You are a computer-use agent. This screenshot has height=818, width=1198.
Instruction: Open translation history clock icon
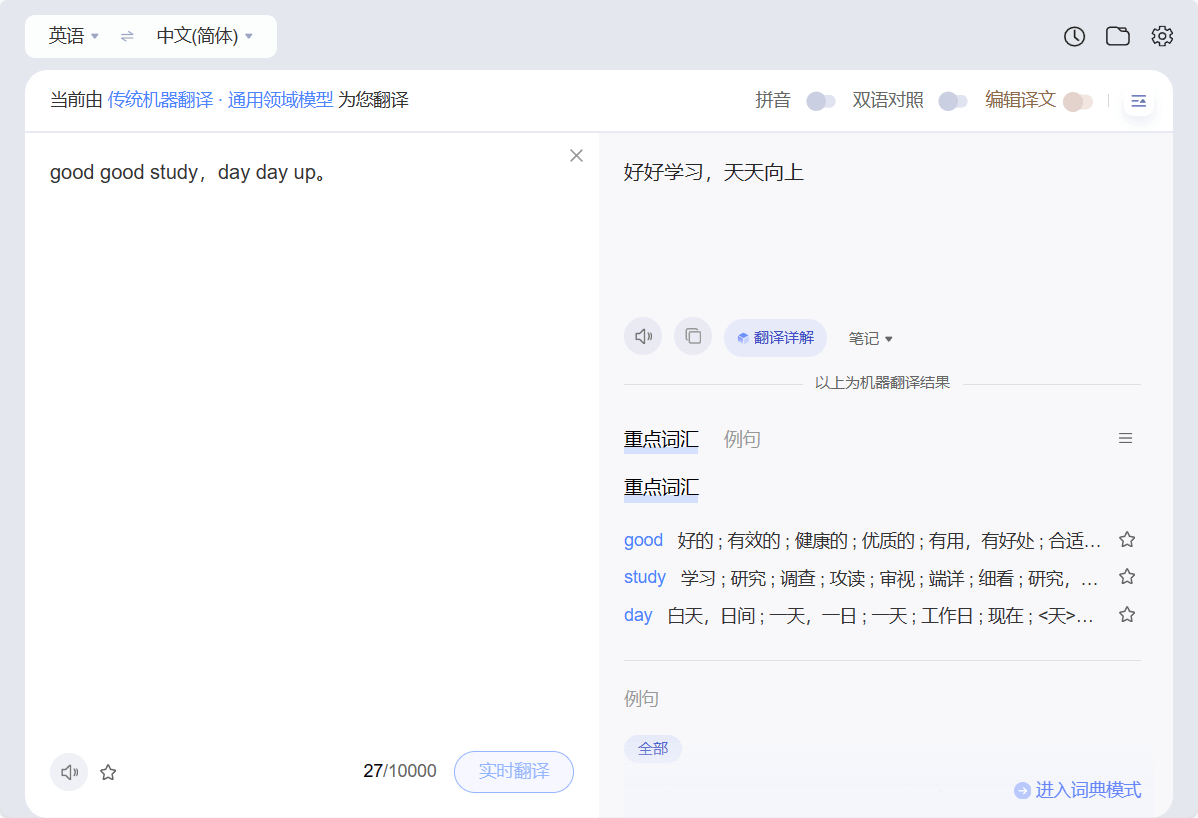click(1074, 37)
